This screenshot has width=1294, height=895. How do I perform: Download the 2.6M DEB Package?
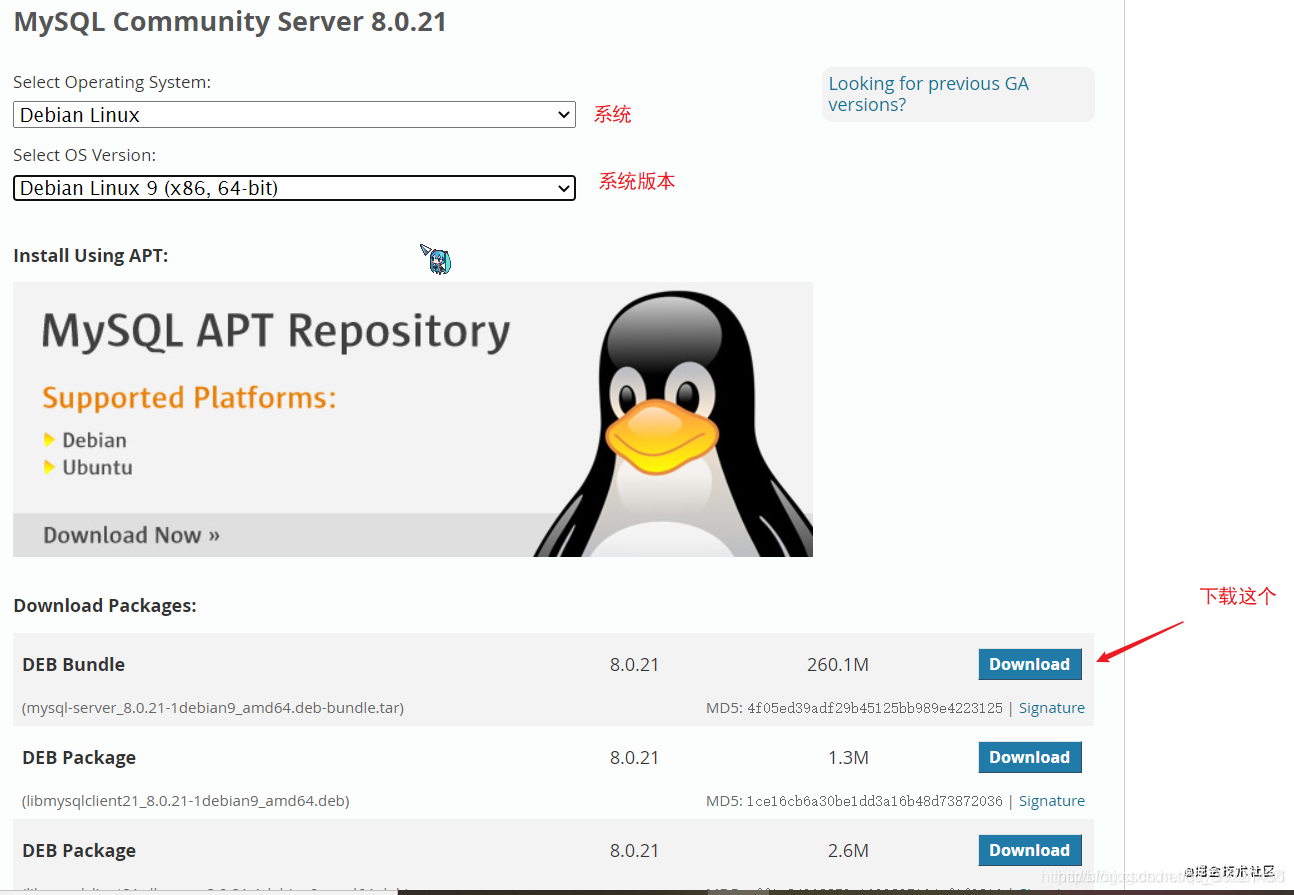click(x=1030, y=850)
